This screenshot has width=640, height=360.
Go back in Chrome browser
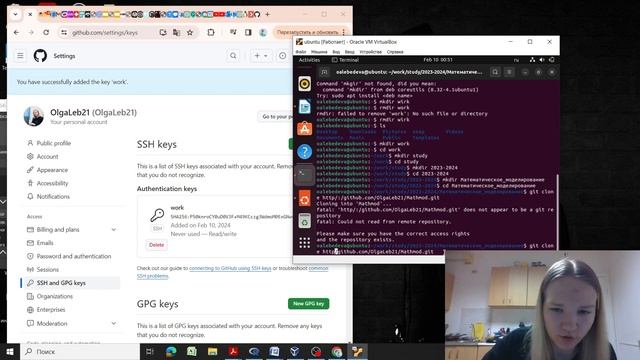click(x=16, y=32)
